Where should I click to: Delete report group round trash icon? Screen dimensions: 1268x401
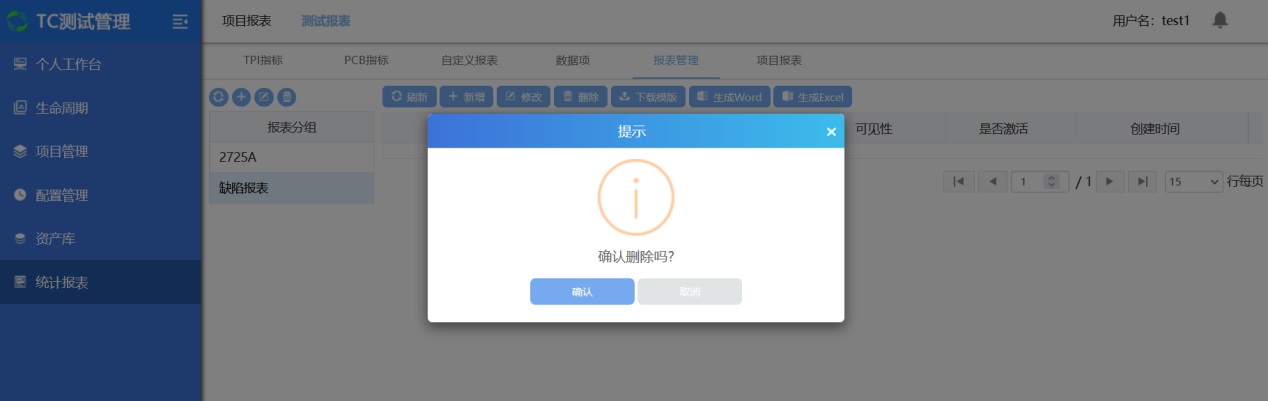click(287, 97)
